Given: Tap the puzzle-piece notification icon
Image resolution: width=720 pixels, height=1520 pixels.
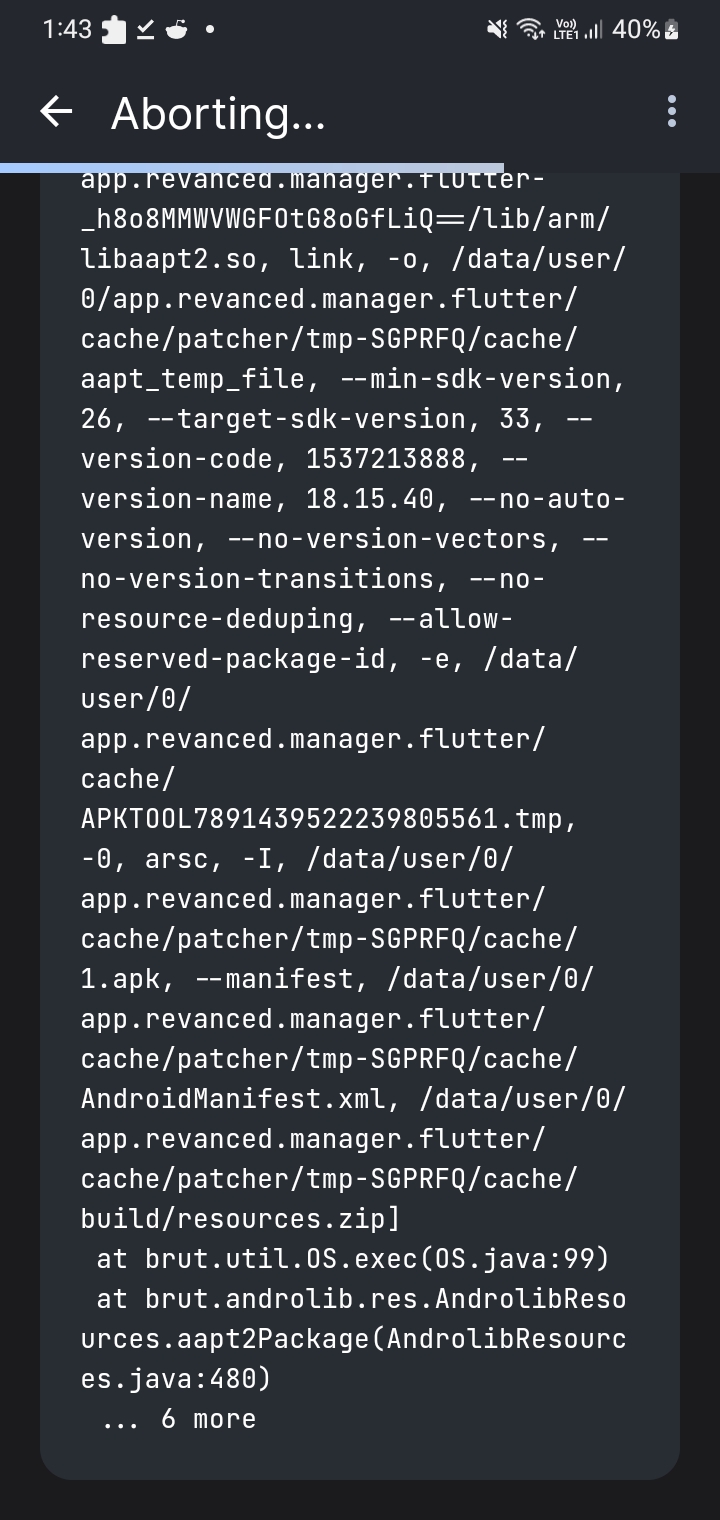Looking at the screenshot, I should (x=113, y=29).
